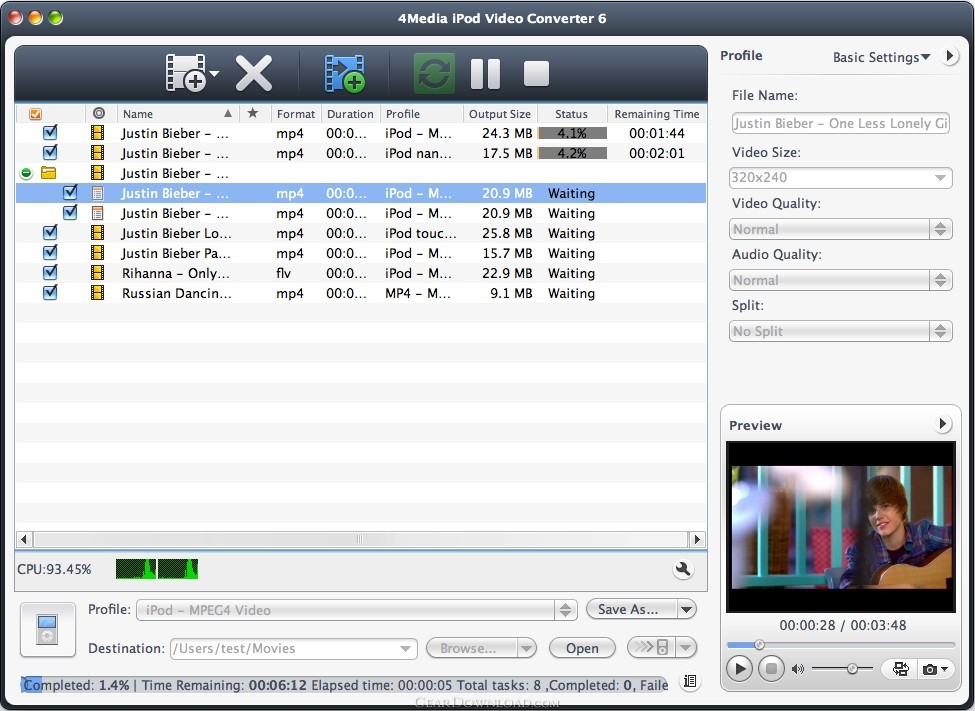Stop the preview playback
This screenshot has height=711, width=975.
(771, 669)
